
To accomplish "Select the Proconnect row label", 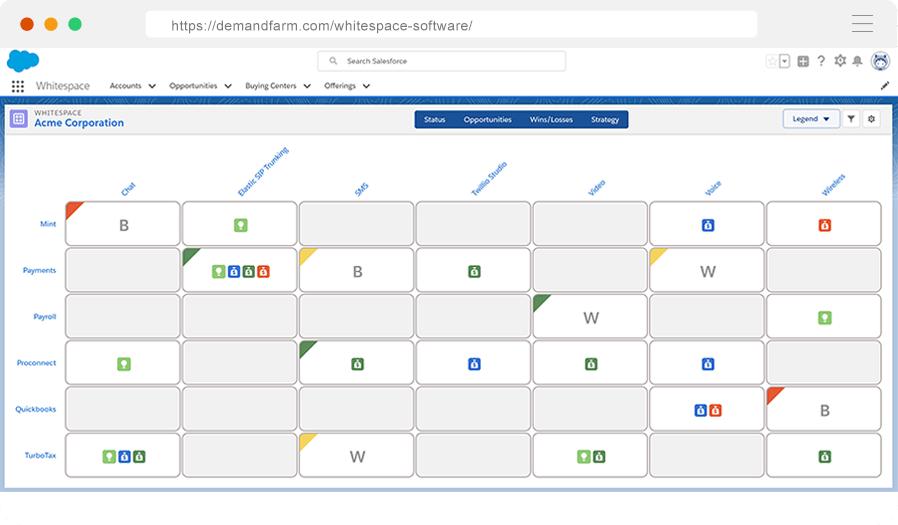I will click(x=37, y=363).
